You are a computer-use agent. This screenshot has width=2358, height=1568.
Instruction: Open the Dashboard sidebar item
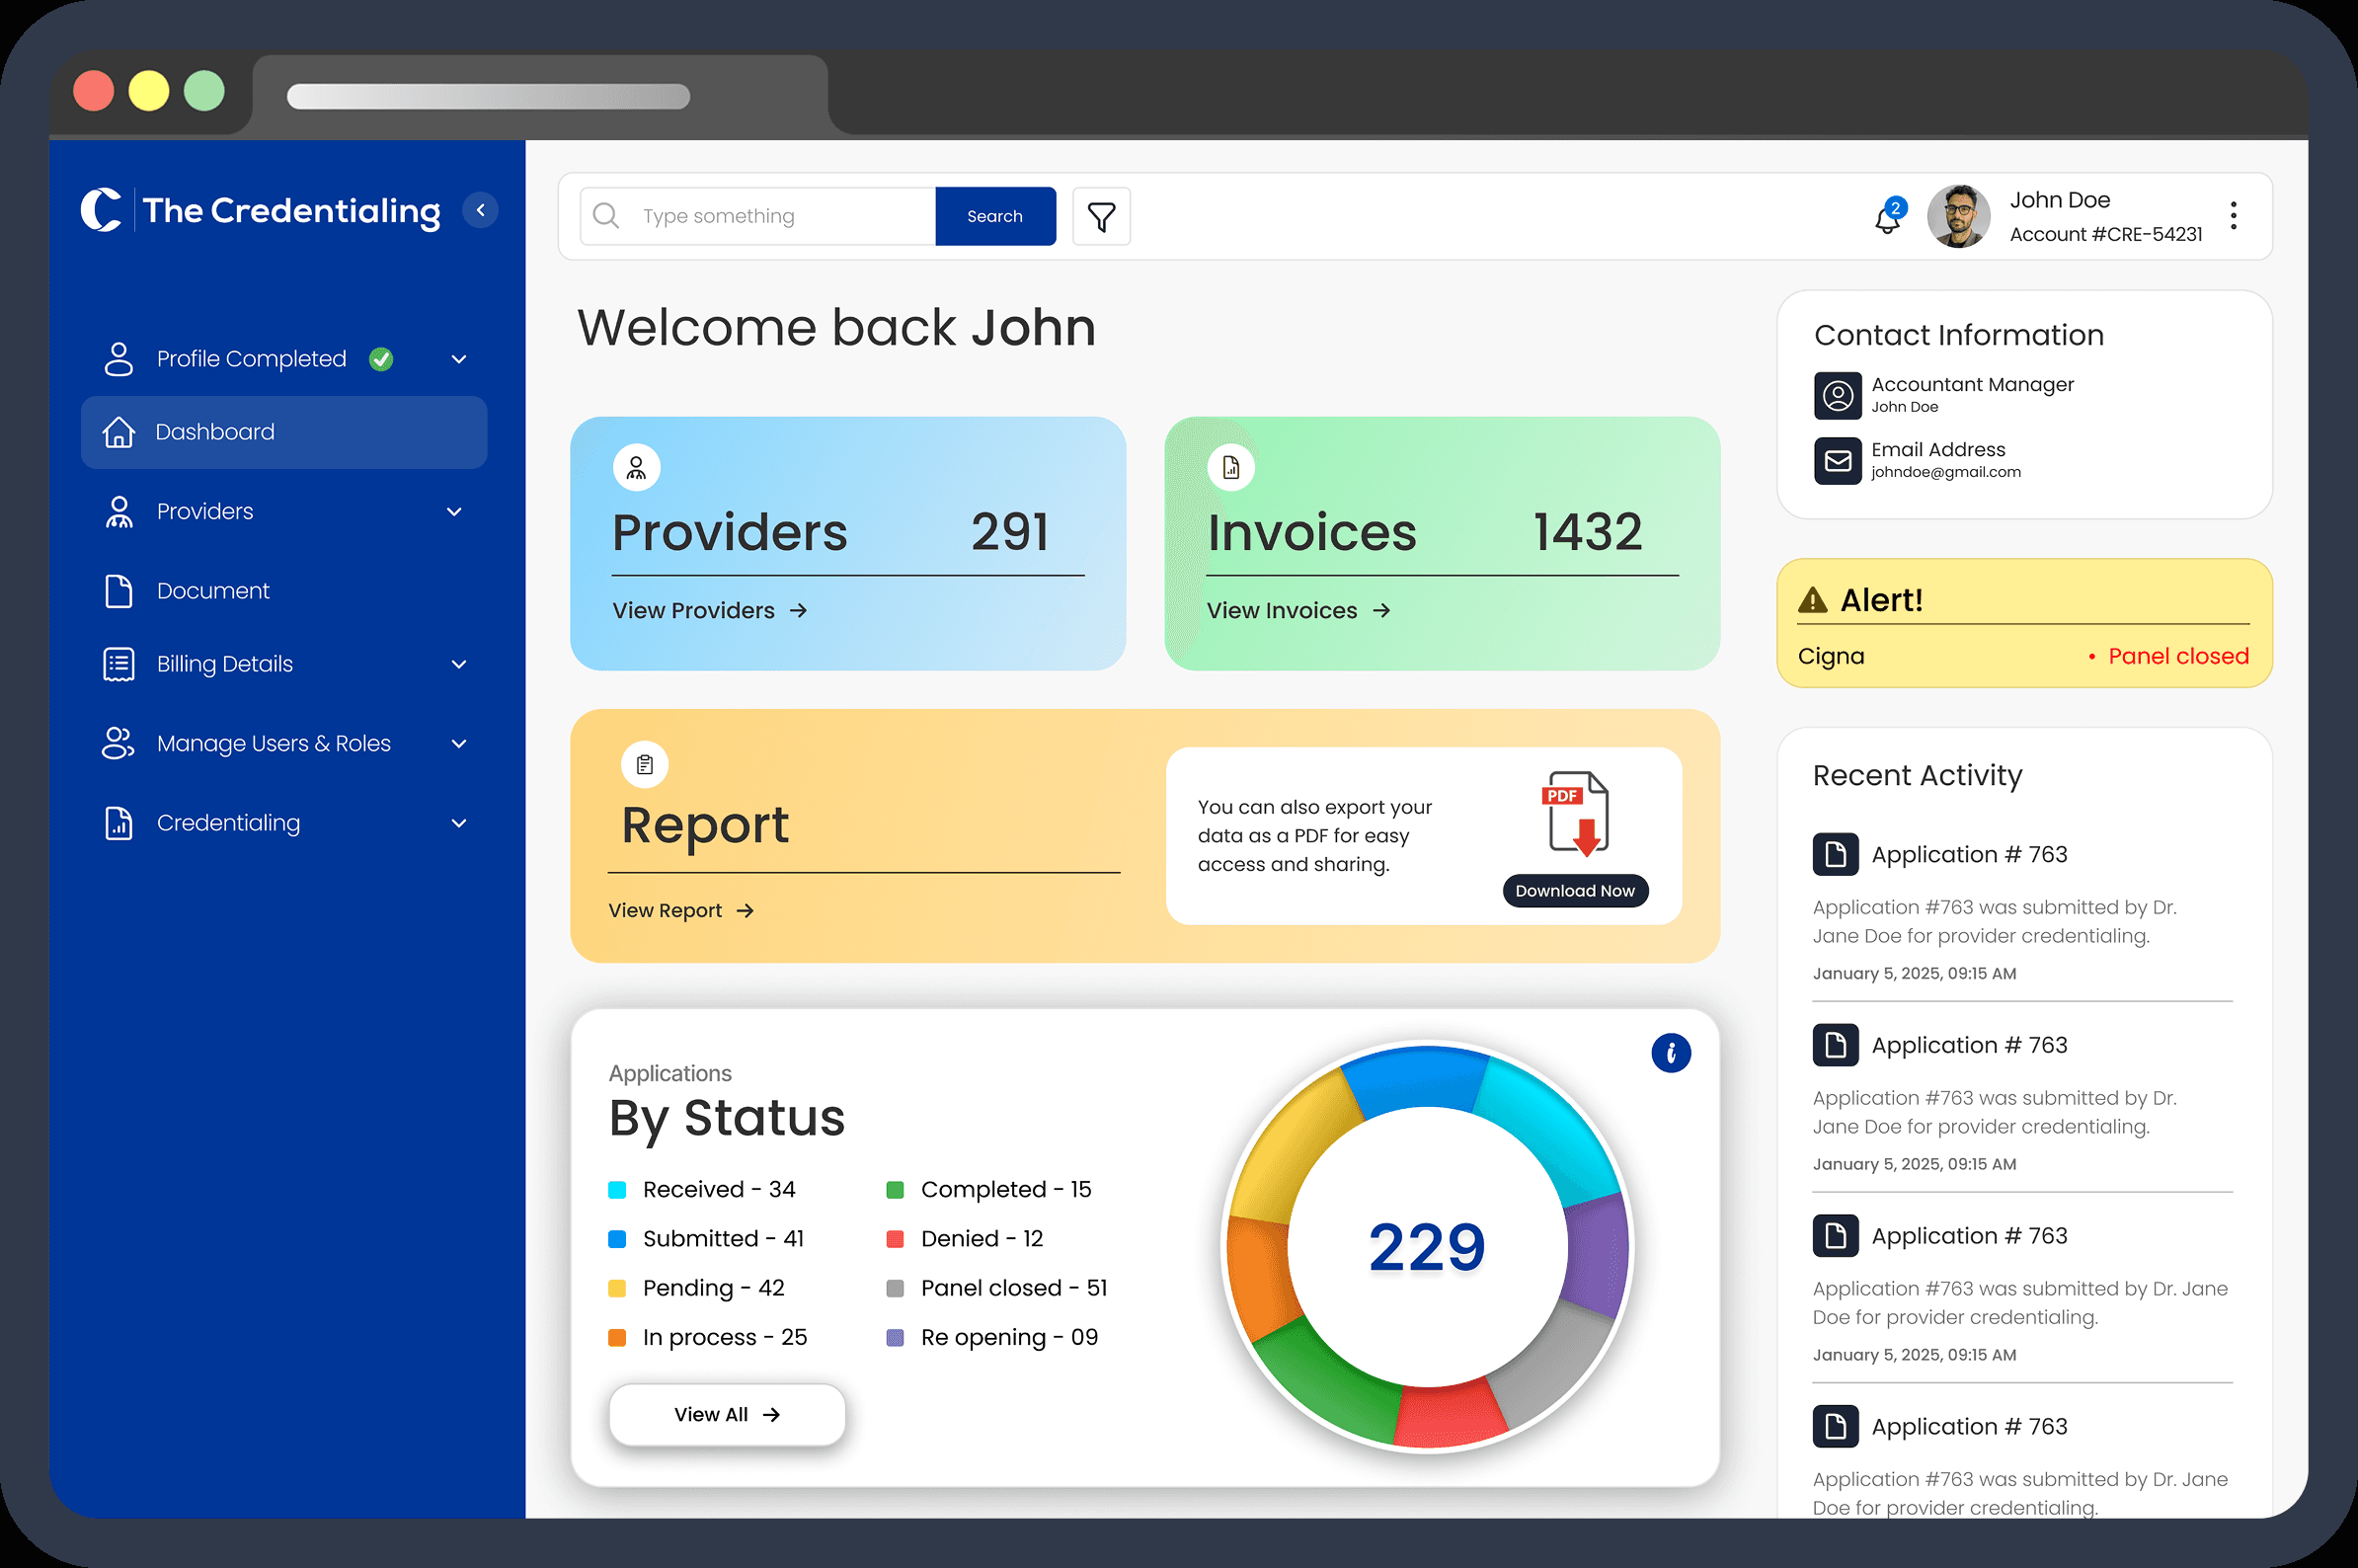point(215,431)
